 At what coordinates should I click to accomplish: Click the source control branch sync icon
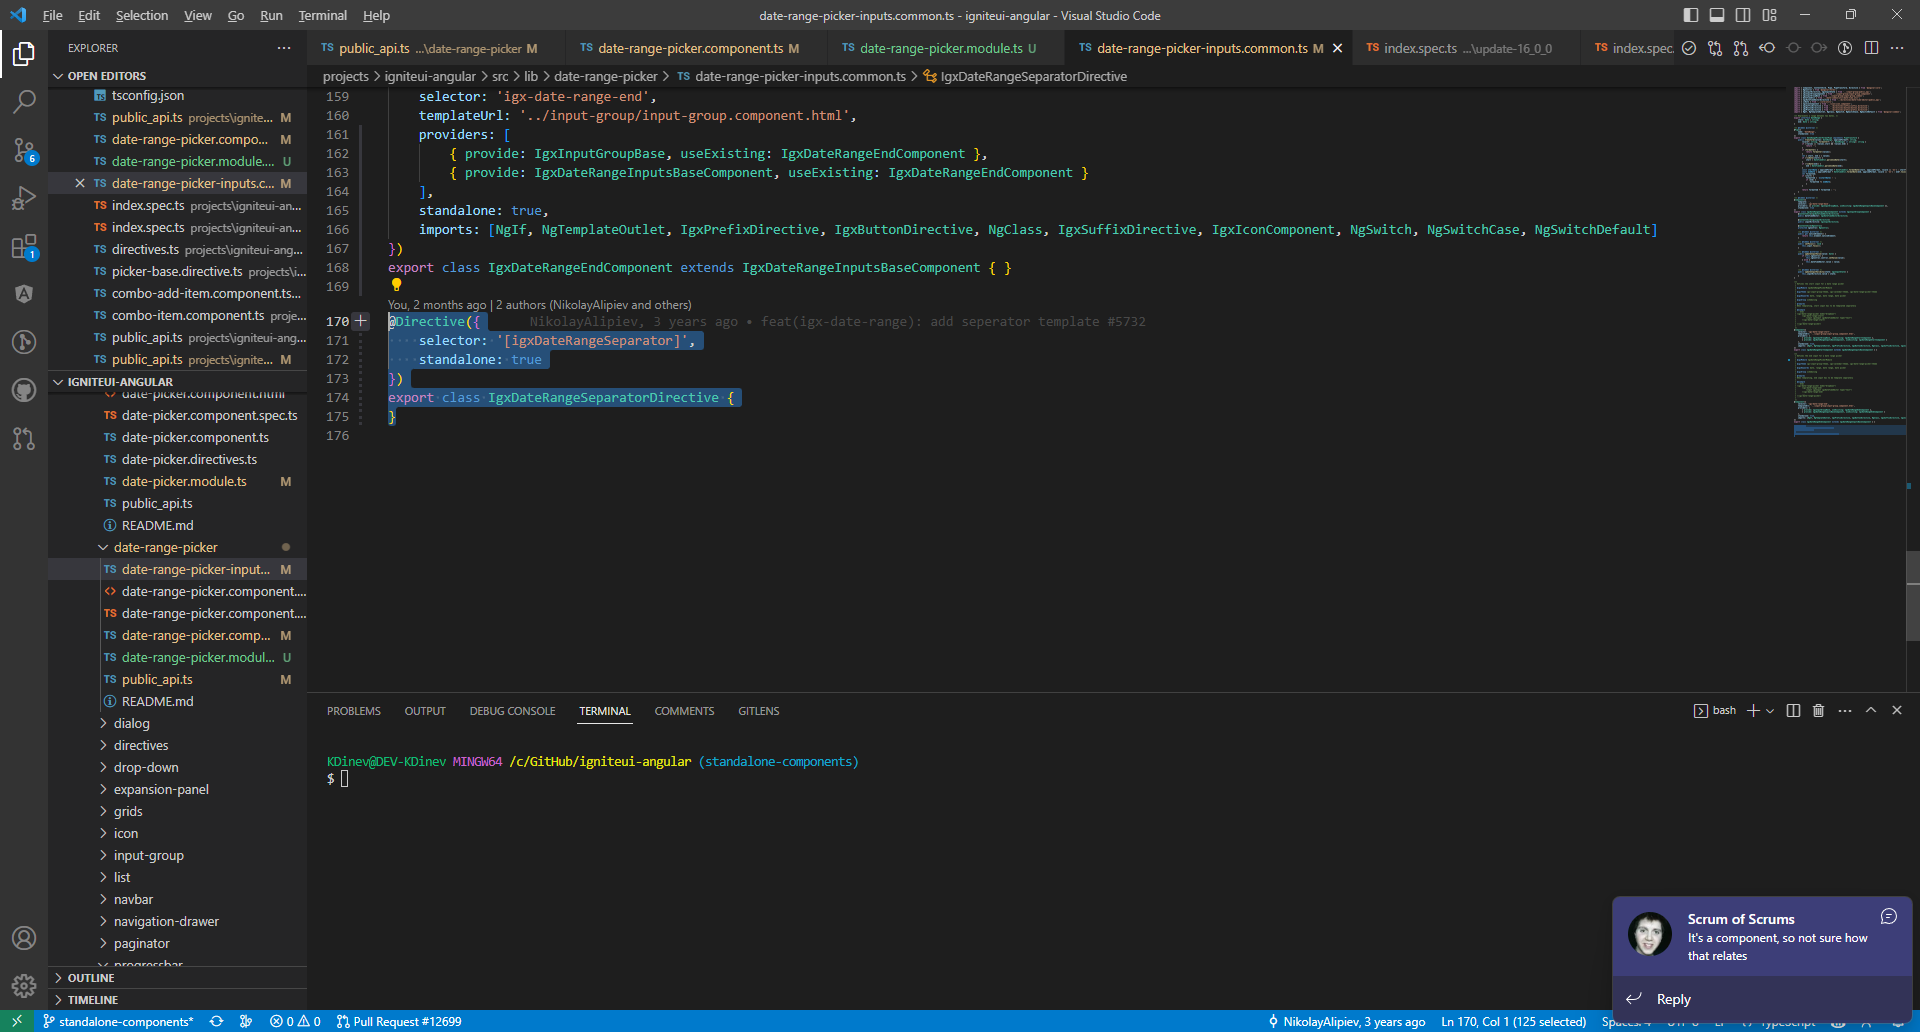pyautogui.click(x=216, y=1021)
